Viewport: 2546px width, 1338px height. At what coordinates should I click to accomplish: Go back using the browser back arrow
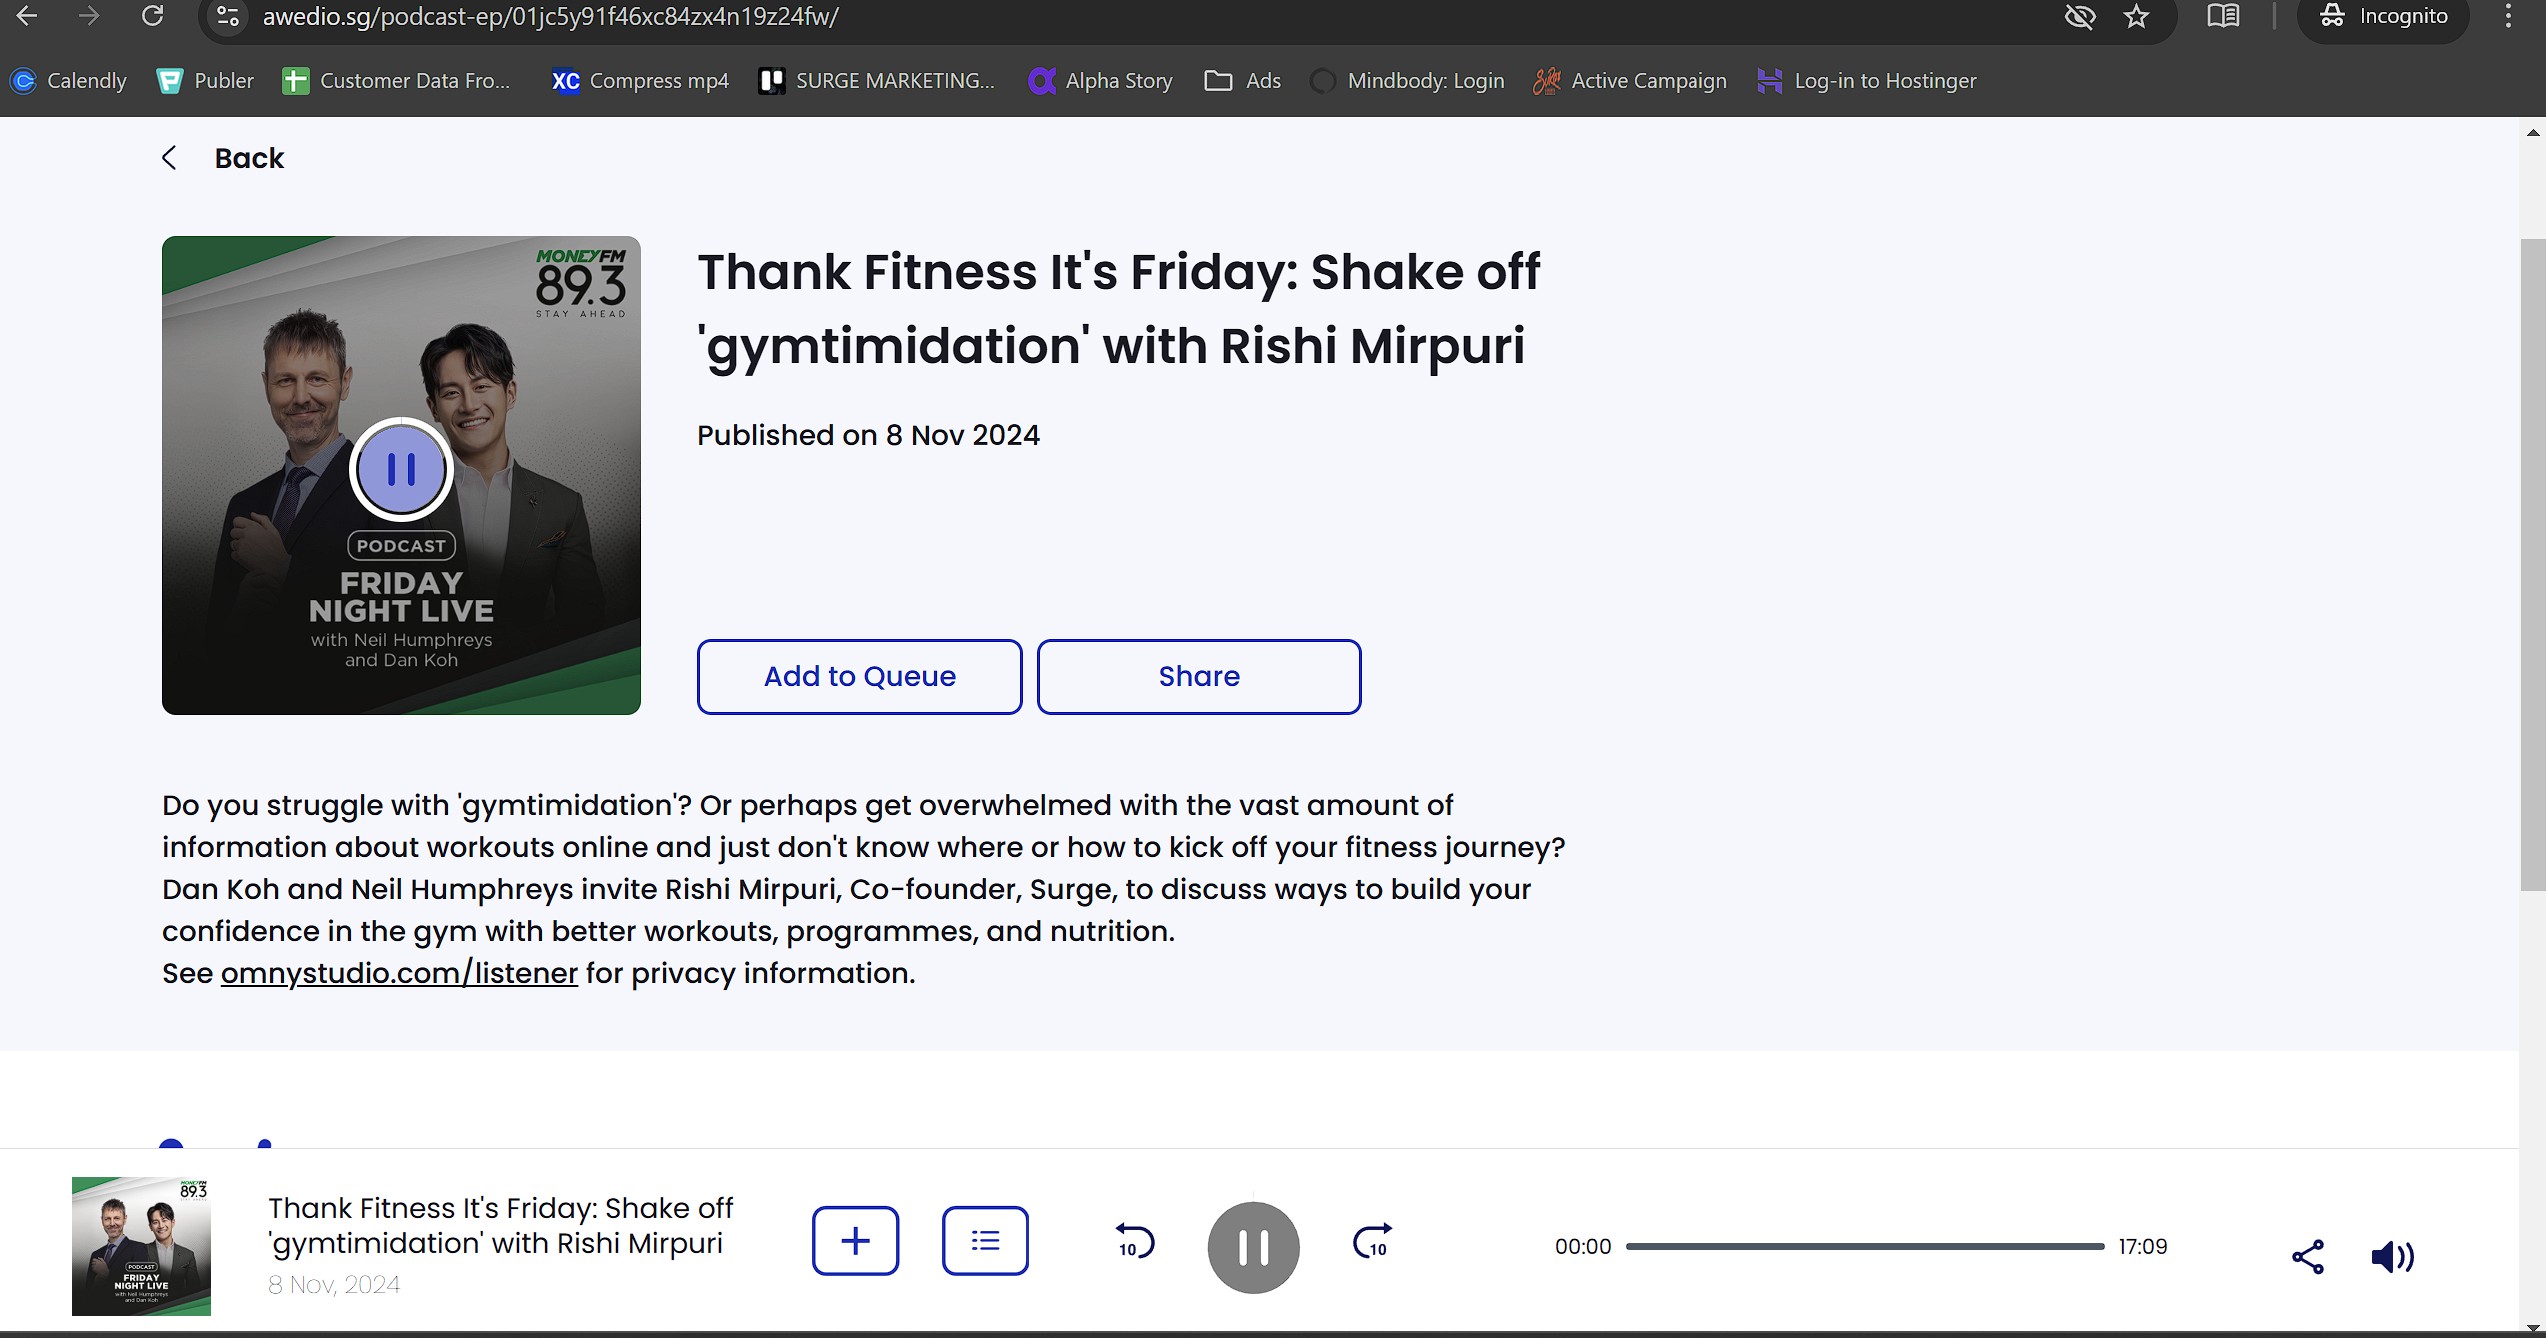[x=27, y=16]
